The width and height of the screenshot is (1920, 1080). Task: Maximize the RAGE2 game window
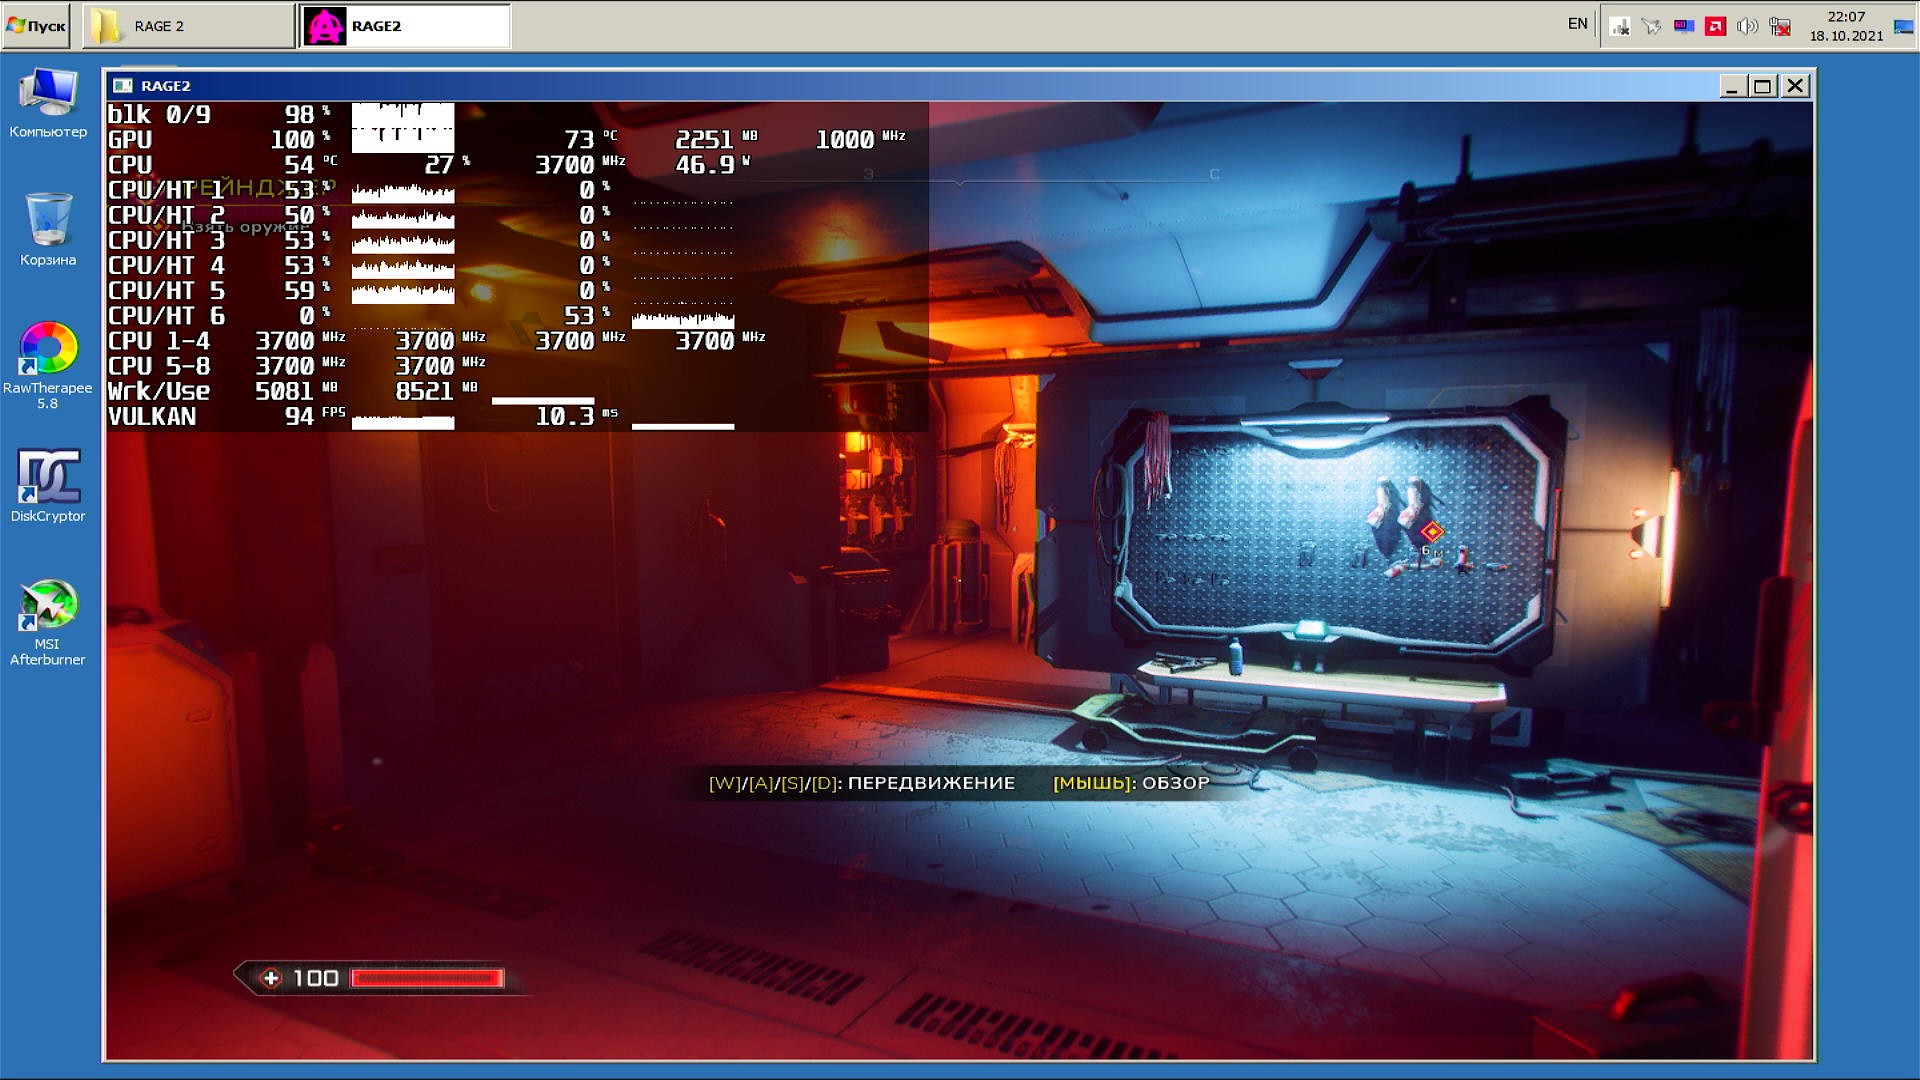(1763, 86)
